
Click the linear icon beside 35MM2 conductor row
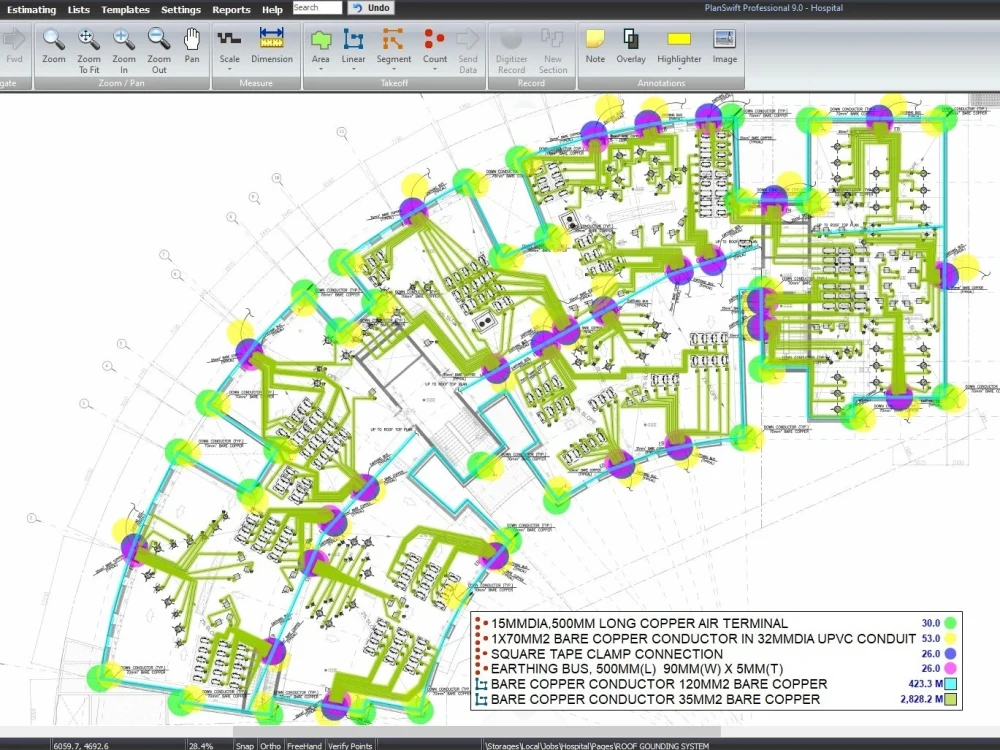pos(482,700)
